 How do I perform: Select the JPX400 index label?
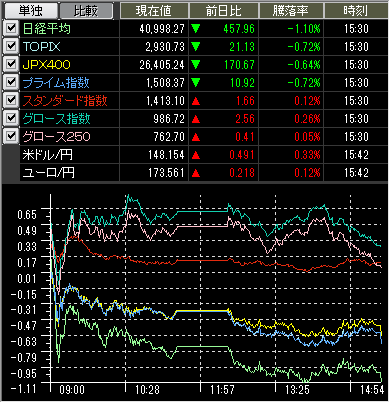[x=46, y=65]
